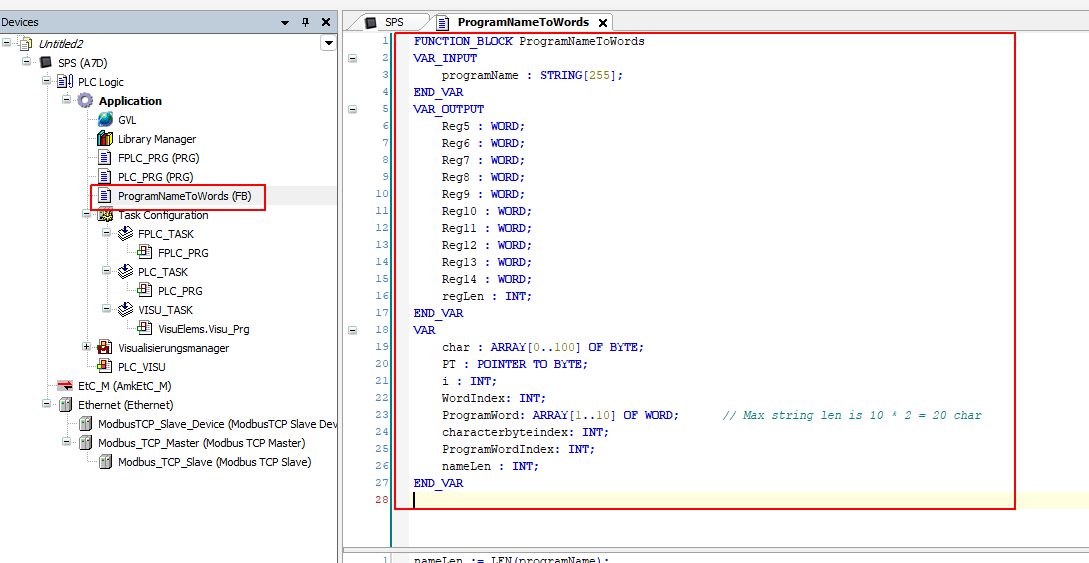
Task: Click the PT : POINTER TO BYTE line
Action: 515,364
